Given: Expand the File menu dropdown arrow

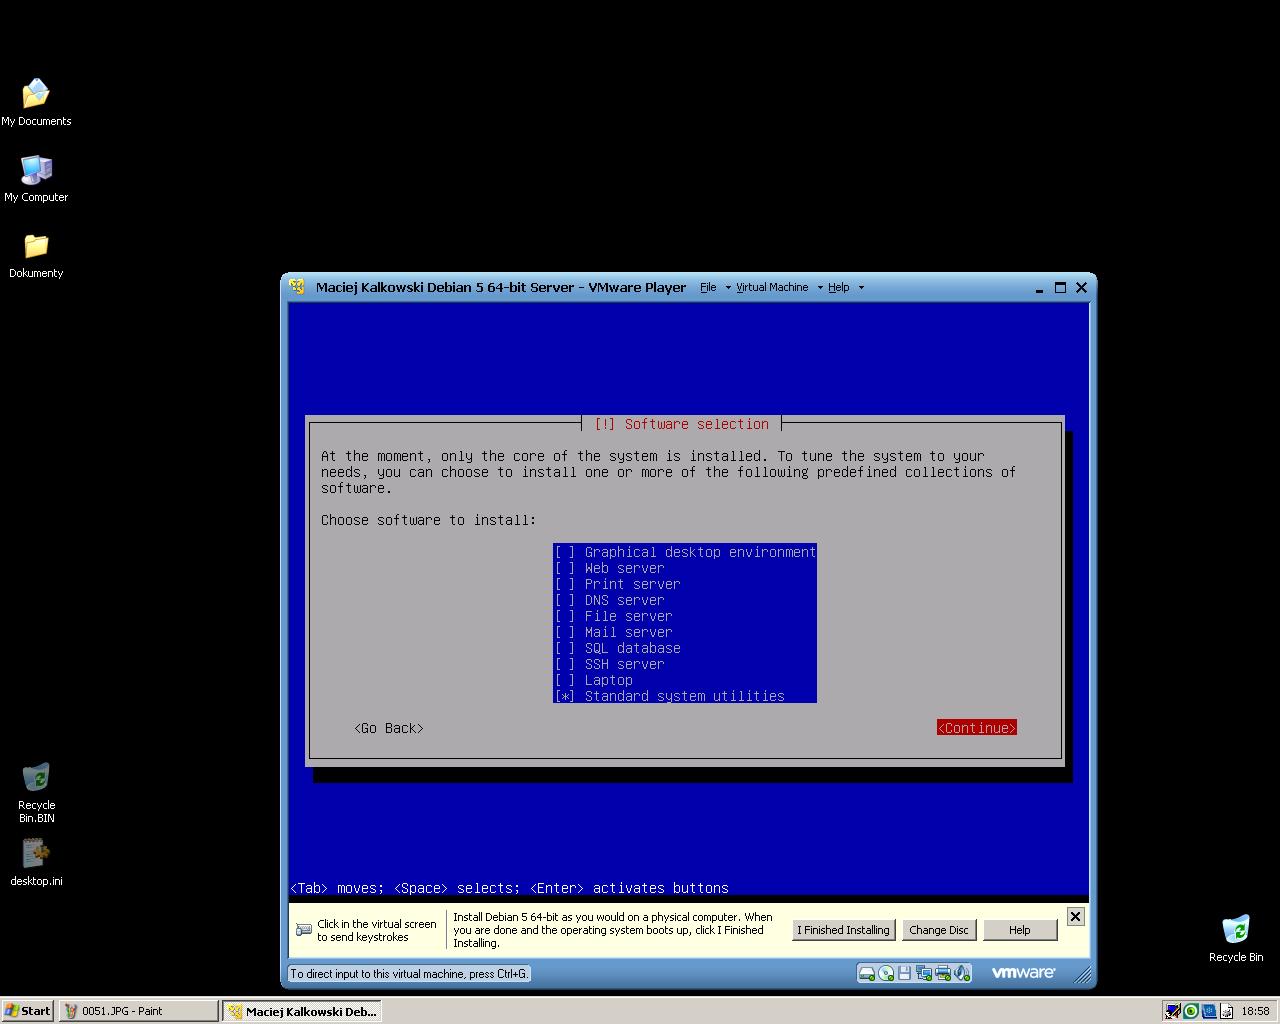Looking at the screenshot, I should pos(728,288).
